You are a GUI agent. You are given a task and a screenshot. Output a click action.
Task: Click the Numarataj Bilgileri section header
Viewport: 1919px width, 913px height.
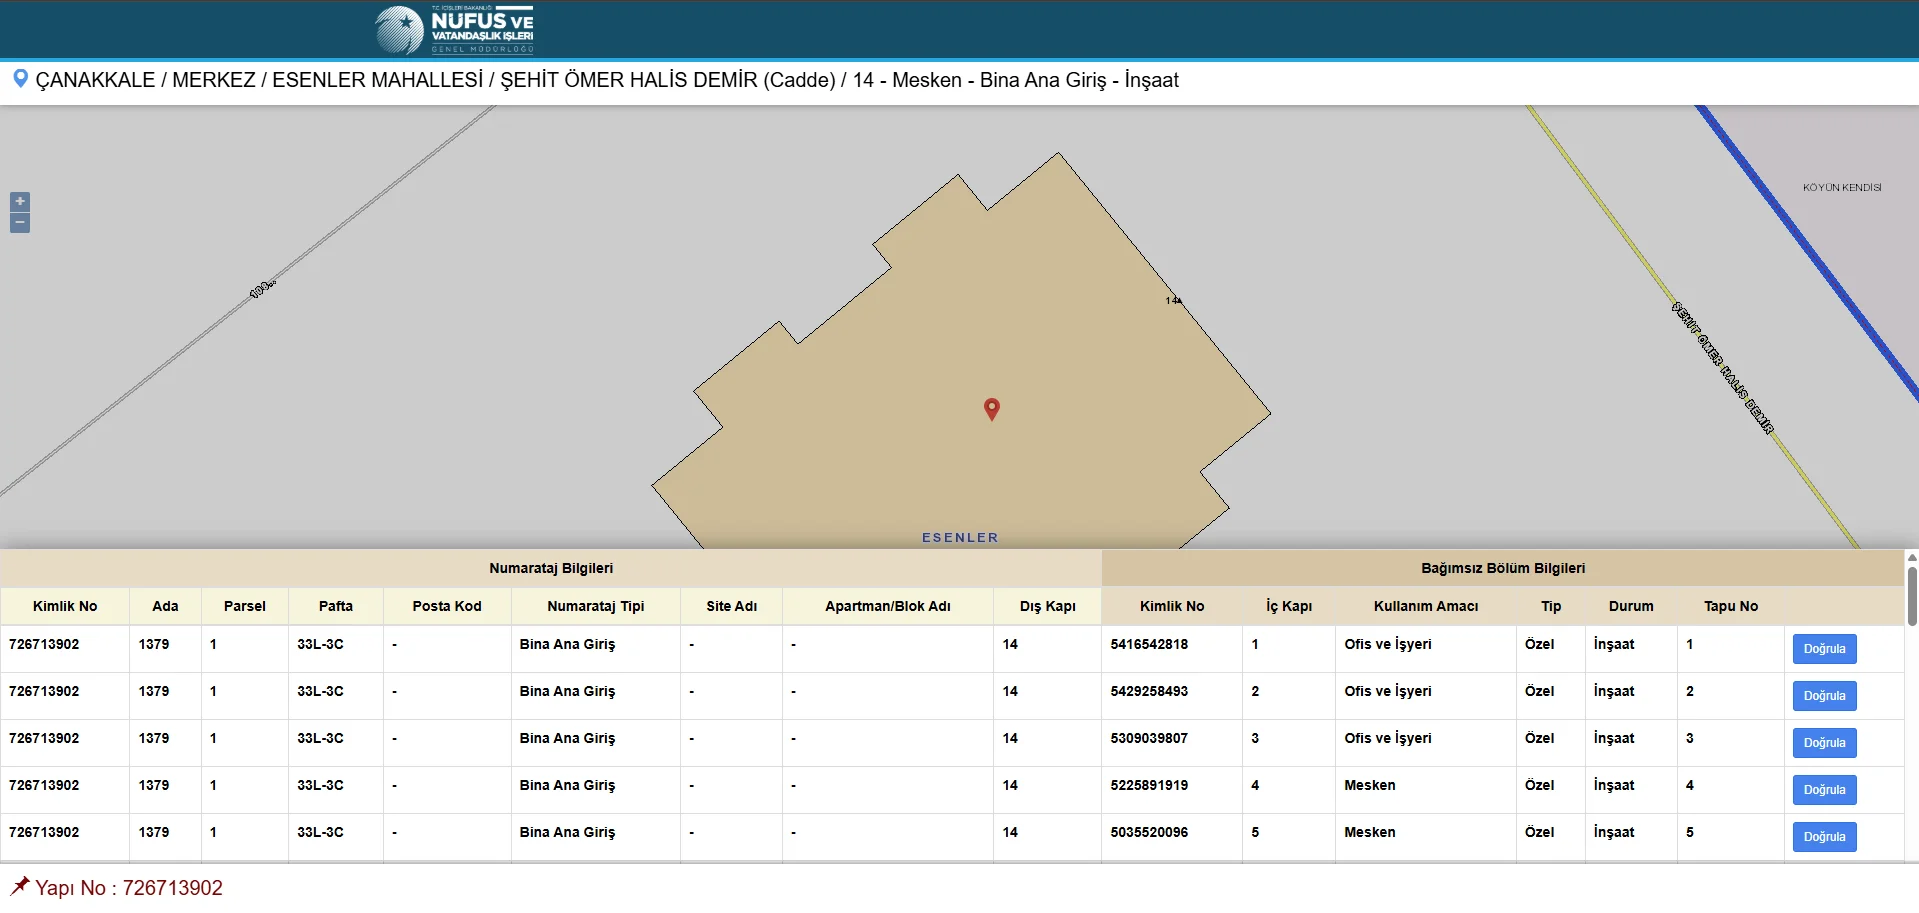tap(551, 568)
